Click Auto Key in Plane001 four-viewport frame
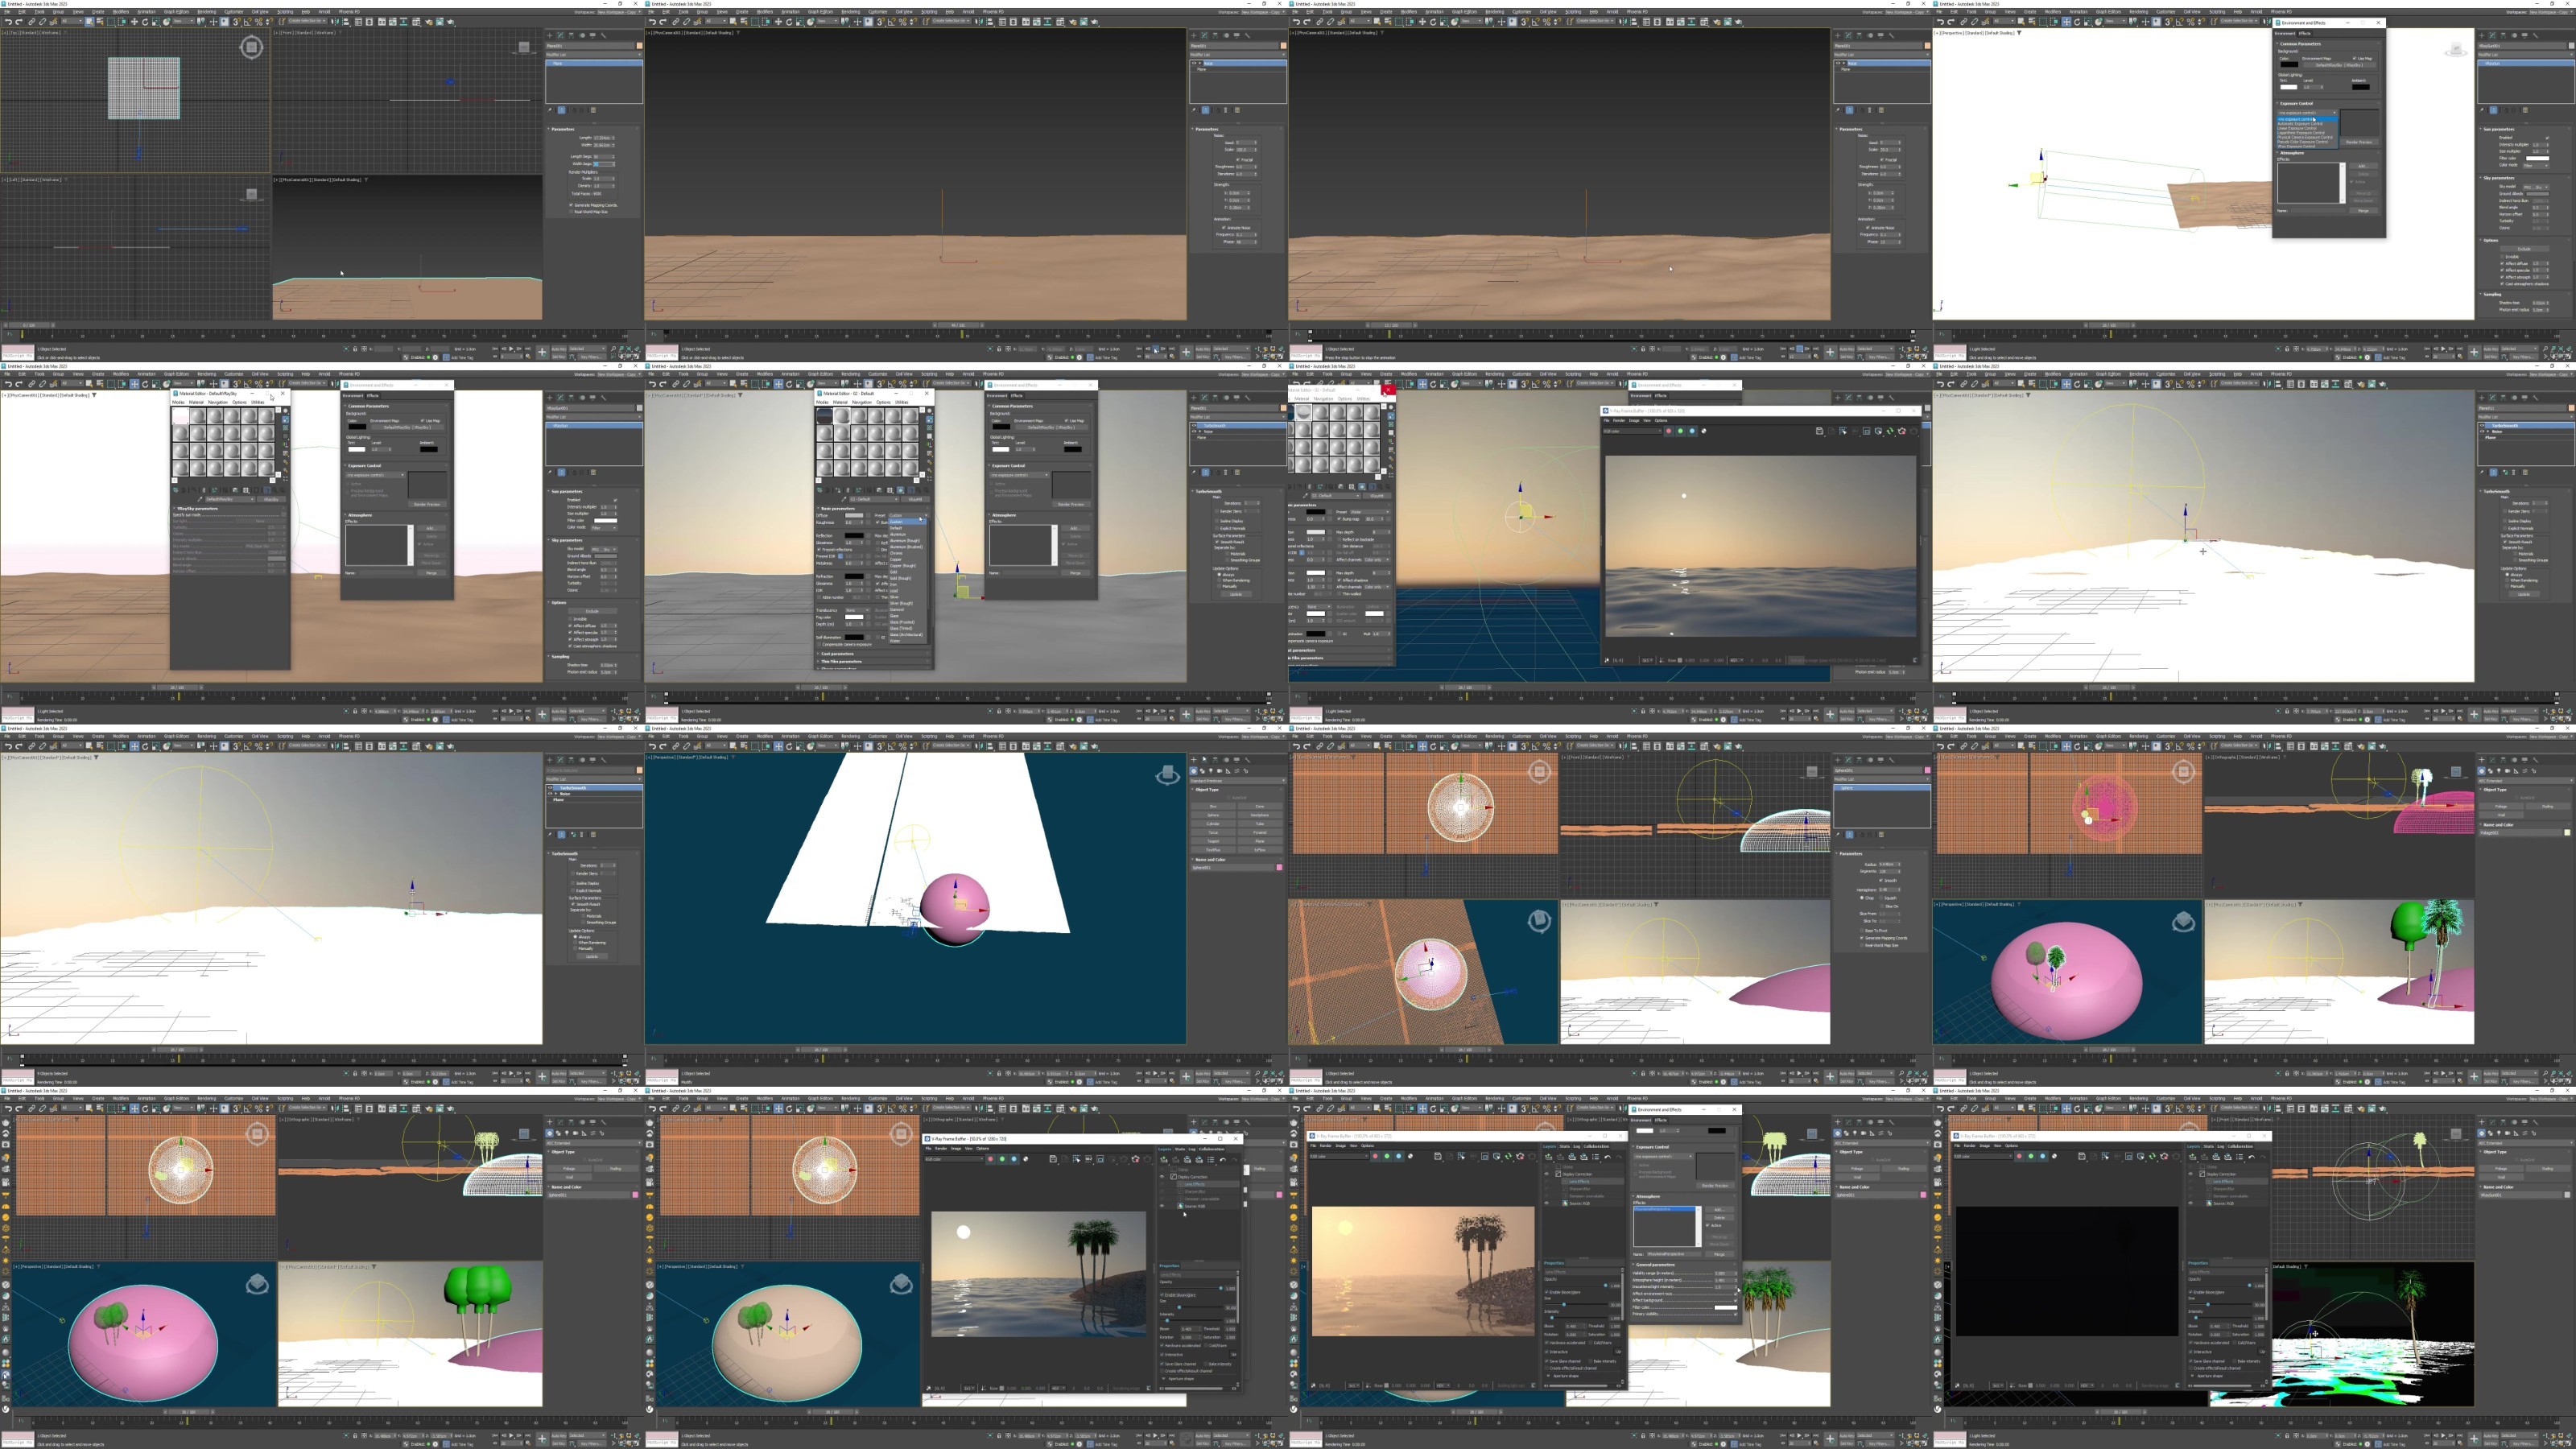 [x=560, y=349]
